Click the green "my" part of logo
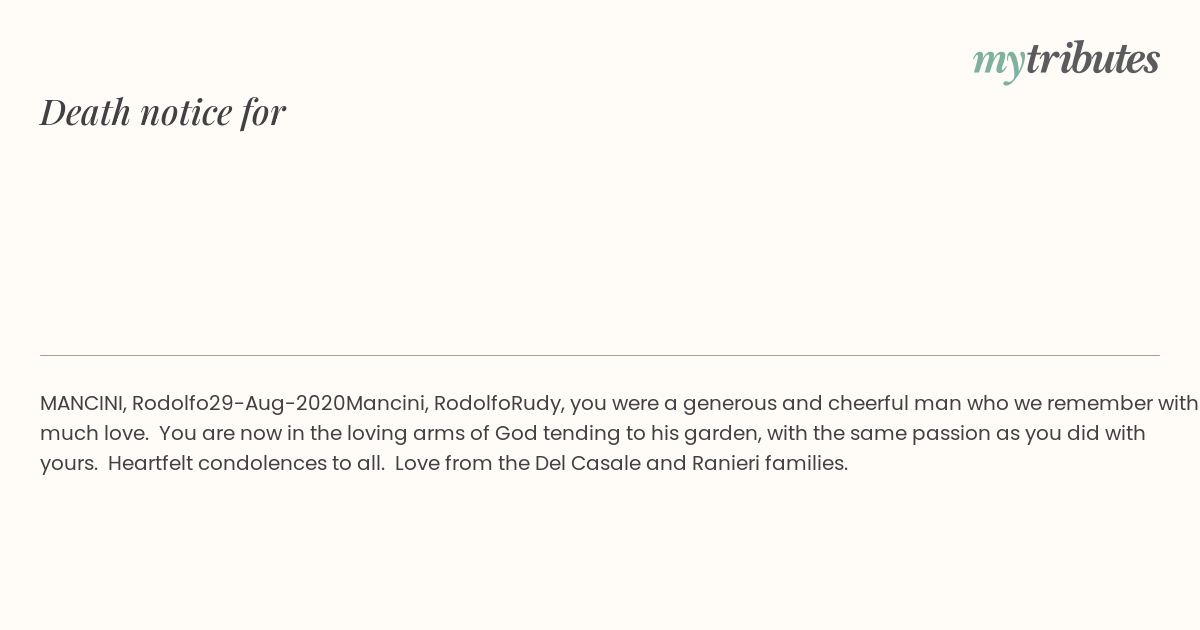1200x630 pixels. point(998,62)
